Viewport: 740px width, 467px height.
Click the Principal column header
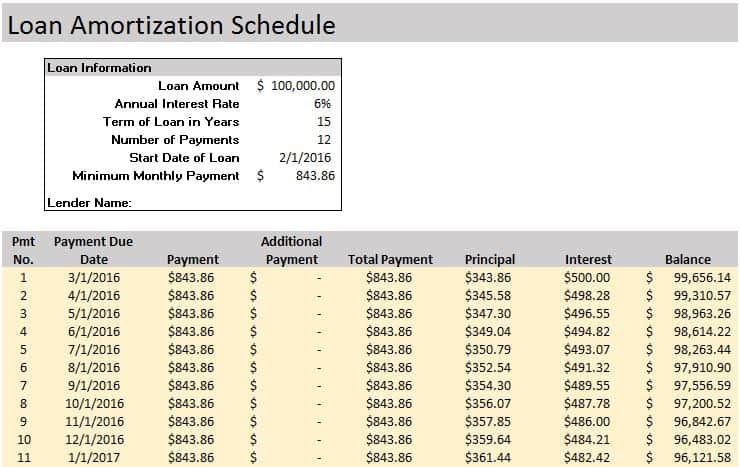(x=490, y=259)
